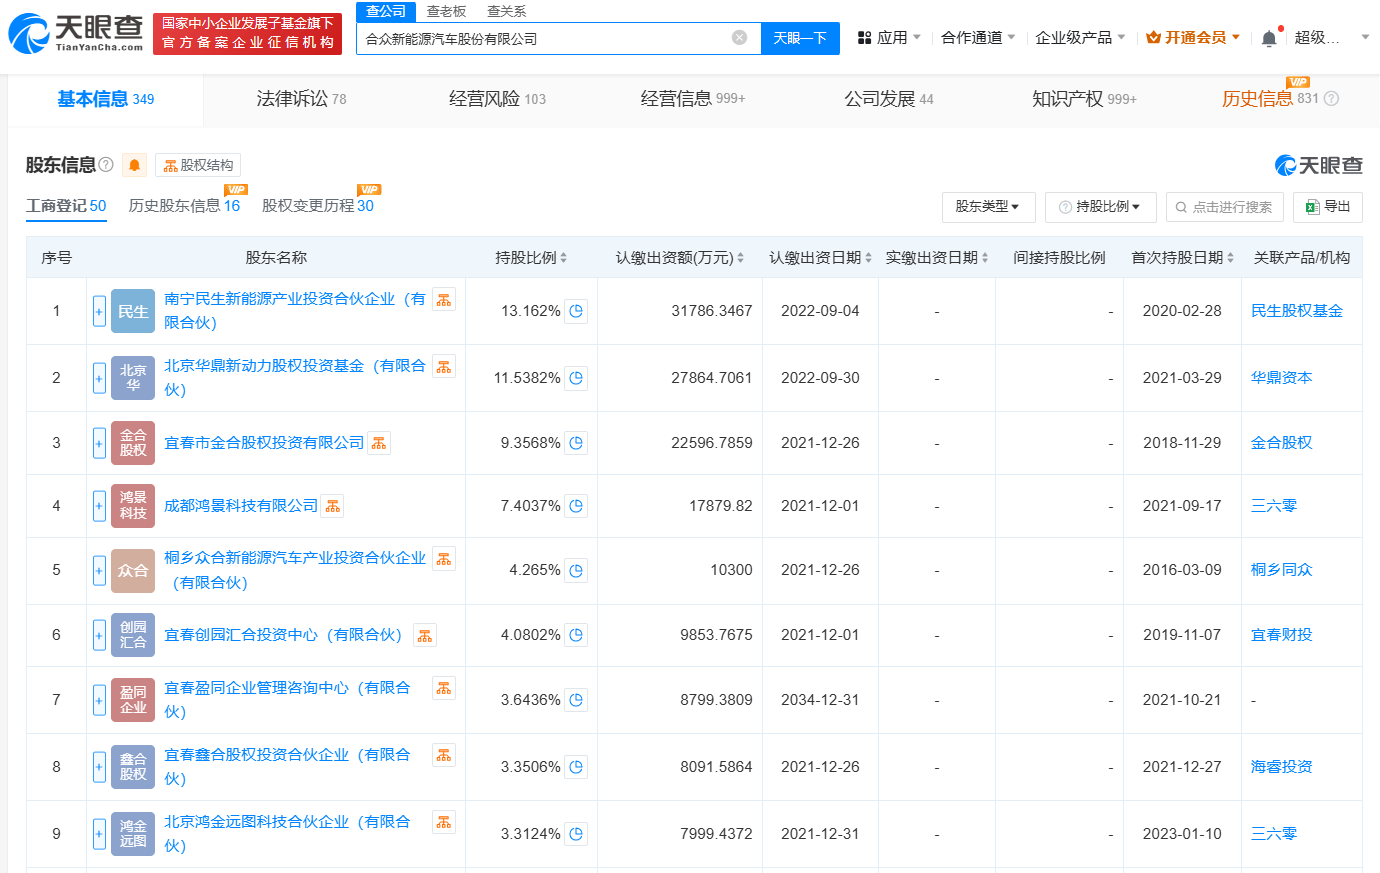Expand row 3 宜春市金合 with plus toggle
1380x873 pixels.
[99, 443]
